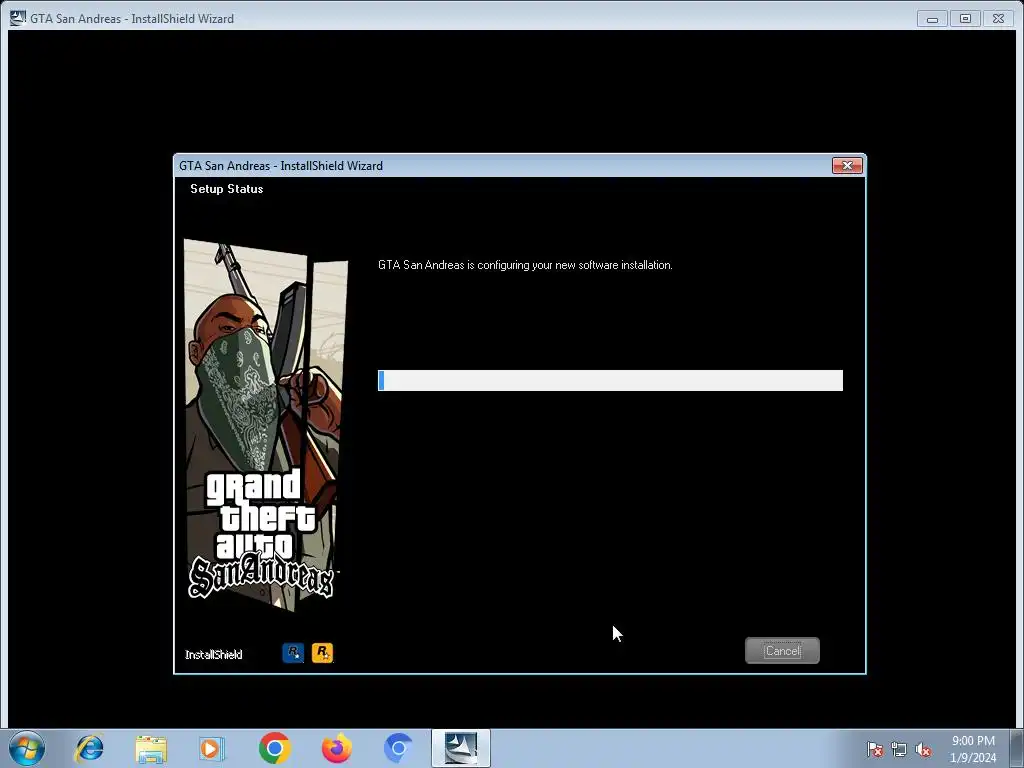The height and width of the screenshot is (768, 1024).
Task: Click the muted volume tray icon
Action: (923, 749)
